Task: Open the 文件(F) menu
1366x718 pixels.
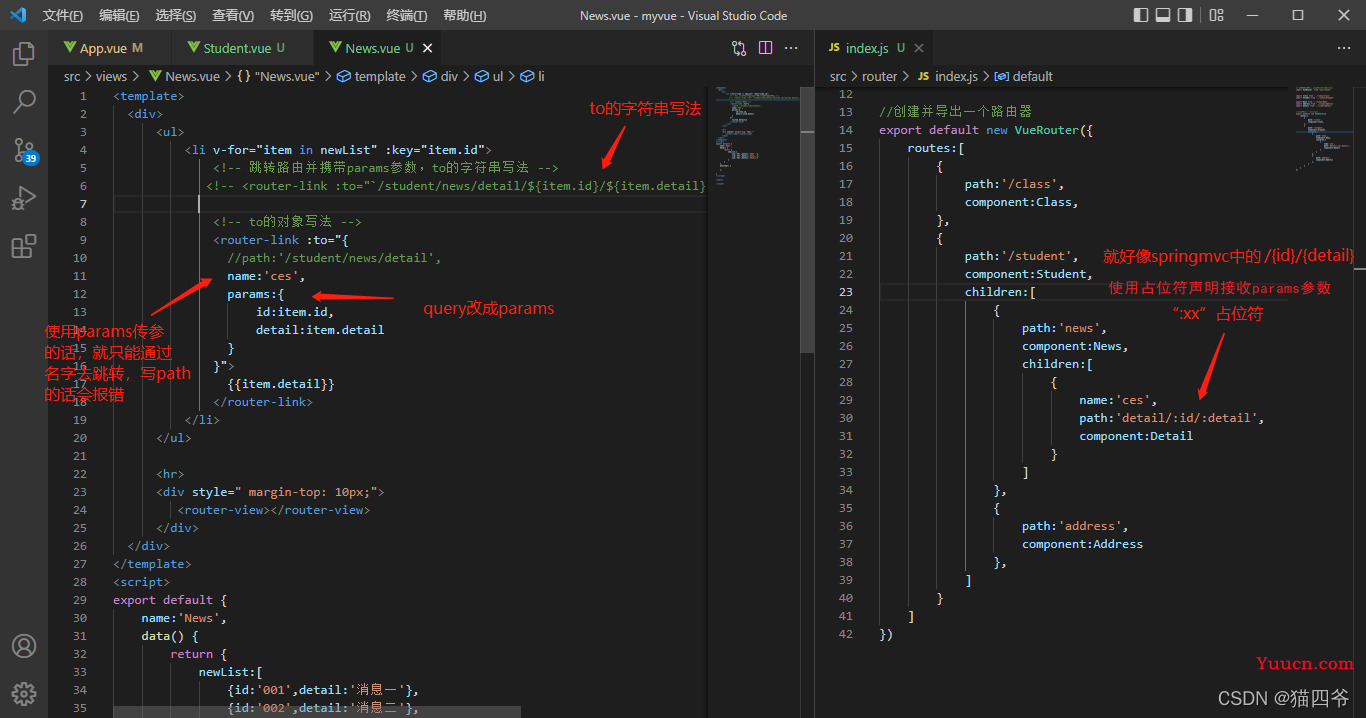Action: coord(63,15)
